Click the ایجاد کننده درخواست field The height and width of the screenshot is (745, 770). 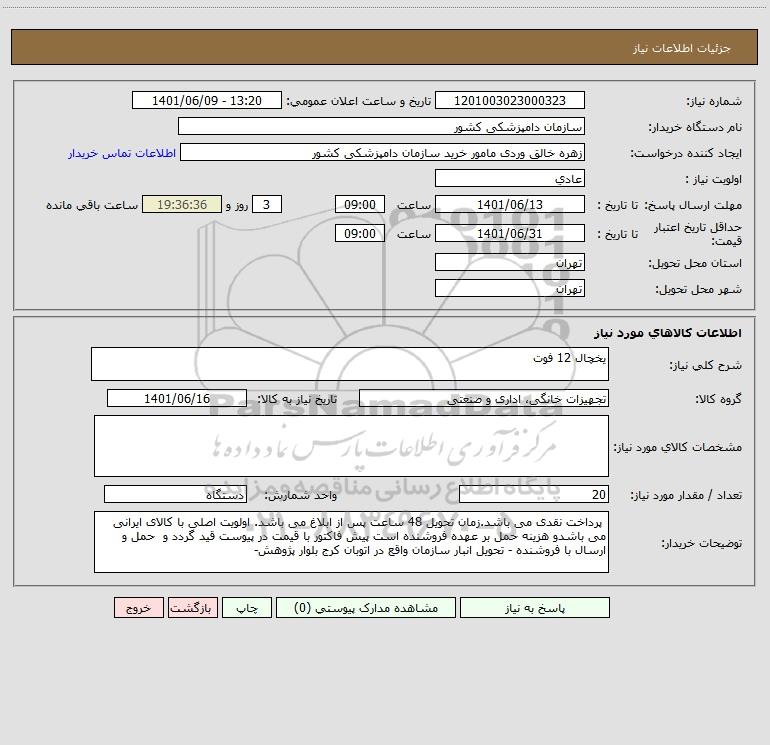tap(383, 152)
